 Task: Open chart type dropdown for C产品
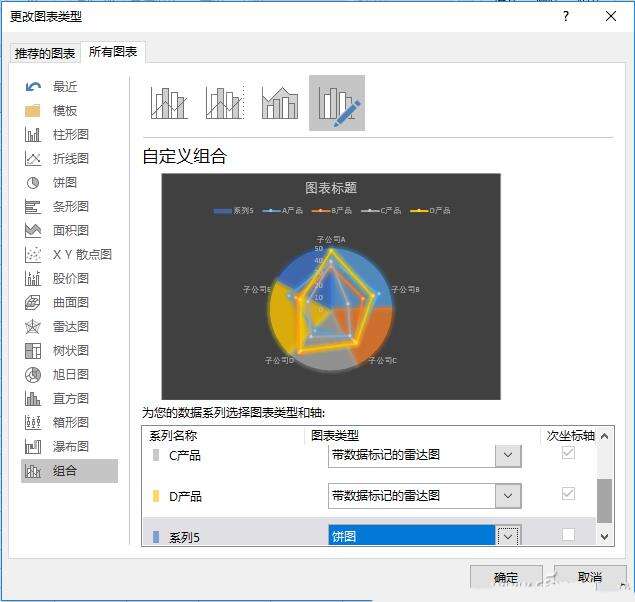[508, 456]
